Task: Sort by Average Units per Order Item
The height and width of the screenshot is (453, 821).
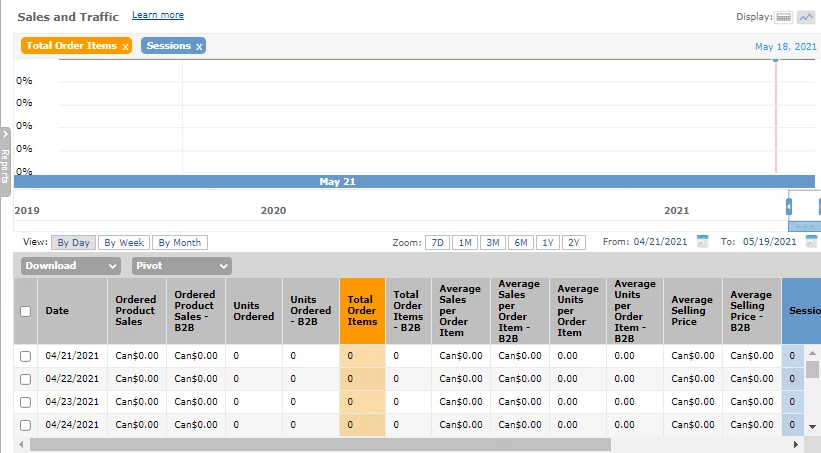Action: click(578, 311)
